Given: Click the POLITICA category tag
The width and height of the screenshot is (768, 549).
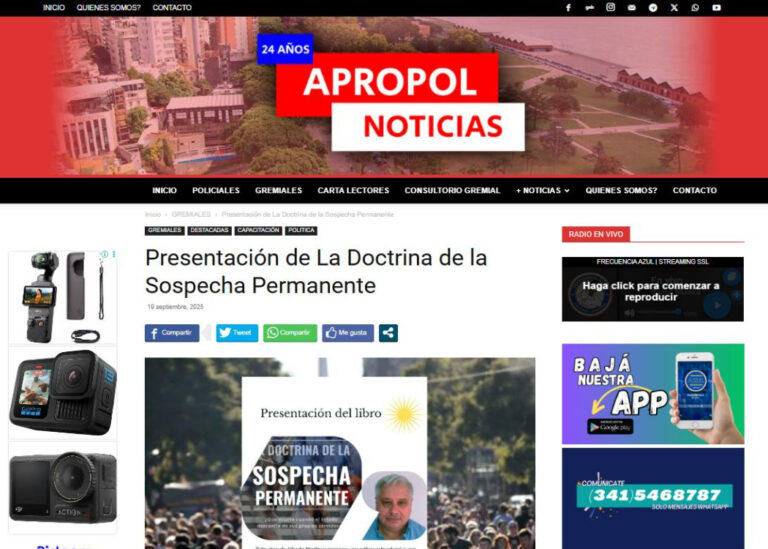Looking at the screenshot, I should [301, 230].
